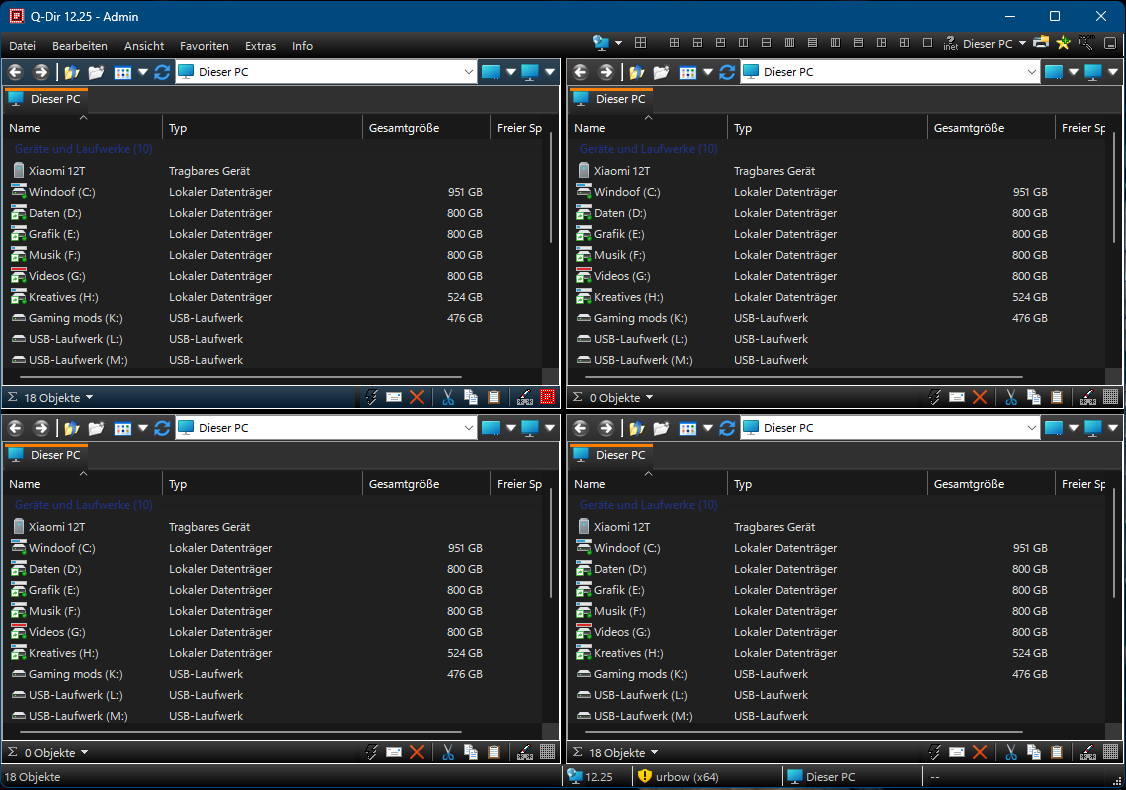Image resolution: width=1126 pixels, height=790 pixels.
Task: Click the marker icon in bottom-right status bar
Action: (x=1088, y=753)
